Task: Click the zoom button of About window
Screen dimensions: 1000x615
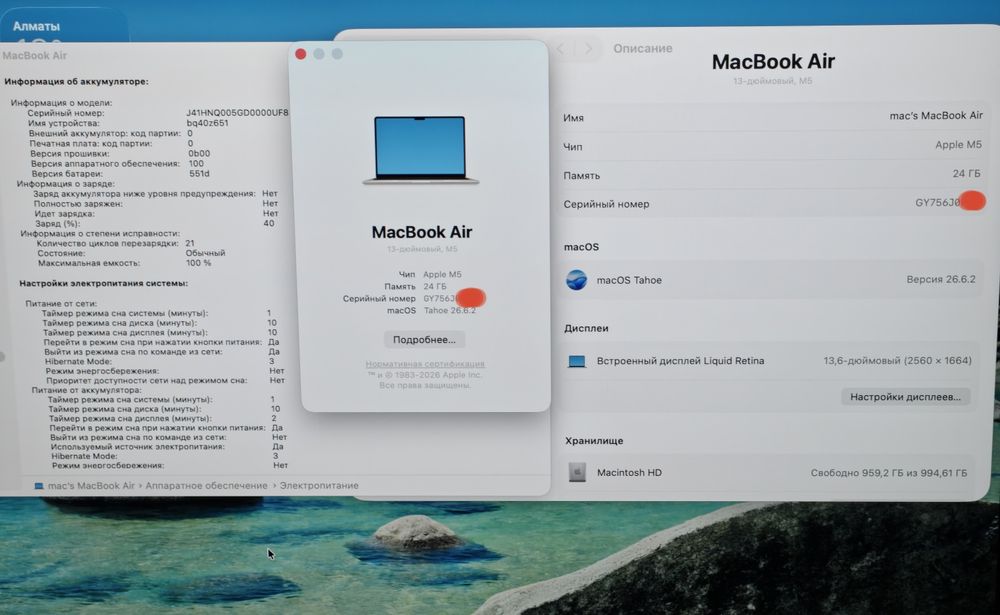Action: [x=337, y=54]
